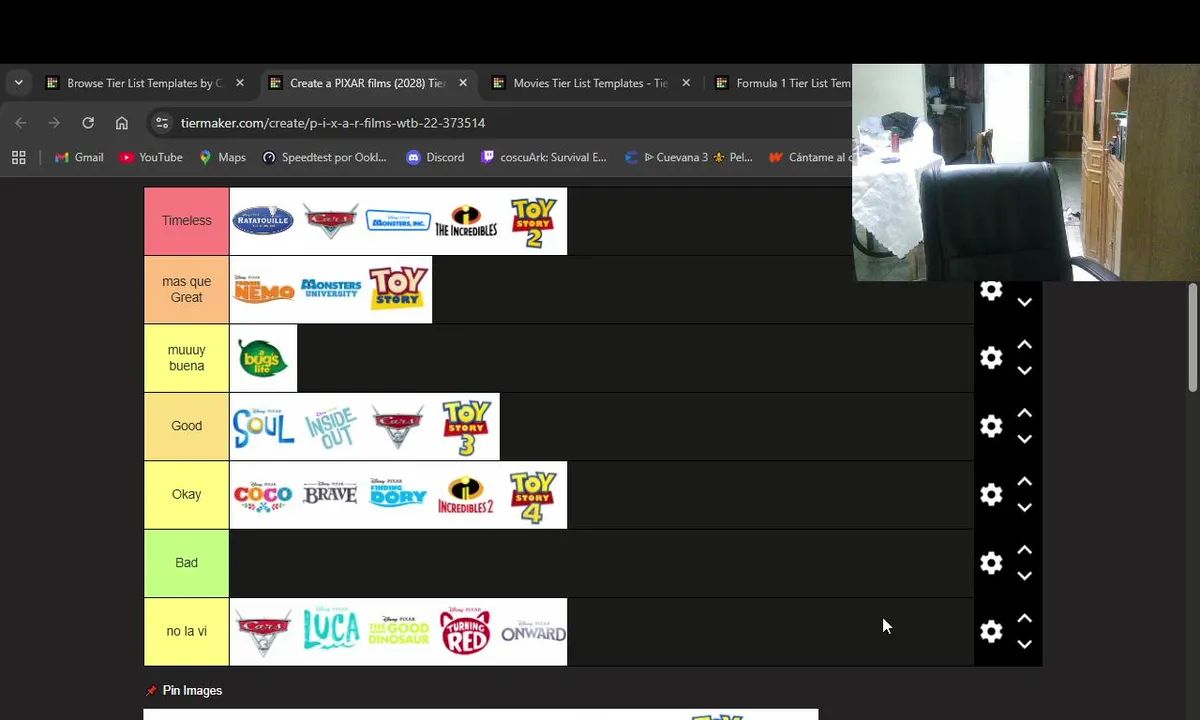Screen dimensions: 1200x720
Task: Open Discord bookmark
Action: (x=435, y=157)
